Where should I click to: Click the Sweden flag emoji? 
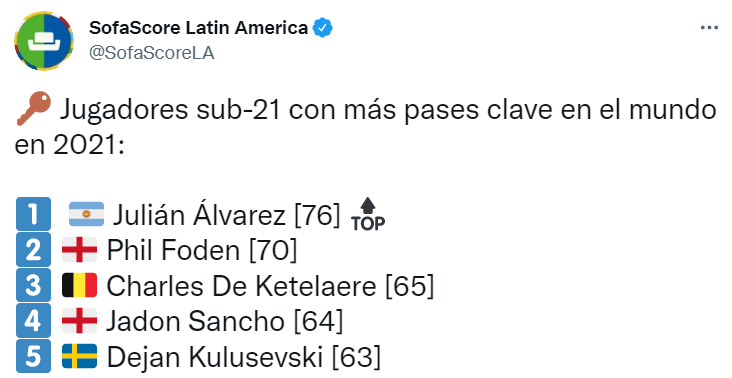pyautogui.click(x=79, y=356)
